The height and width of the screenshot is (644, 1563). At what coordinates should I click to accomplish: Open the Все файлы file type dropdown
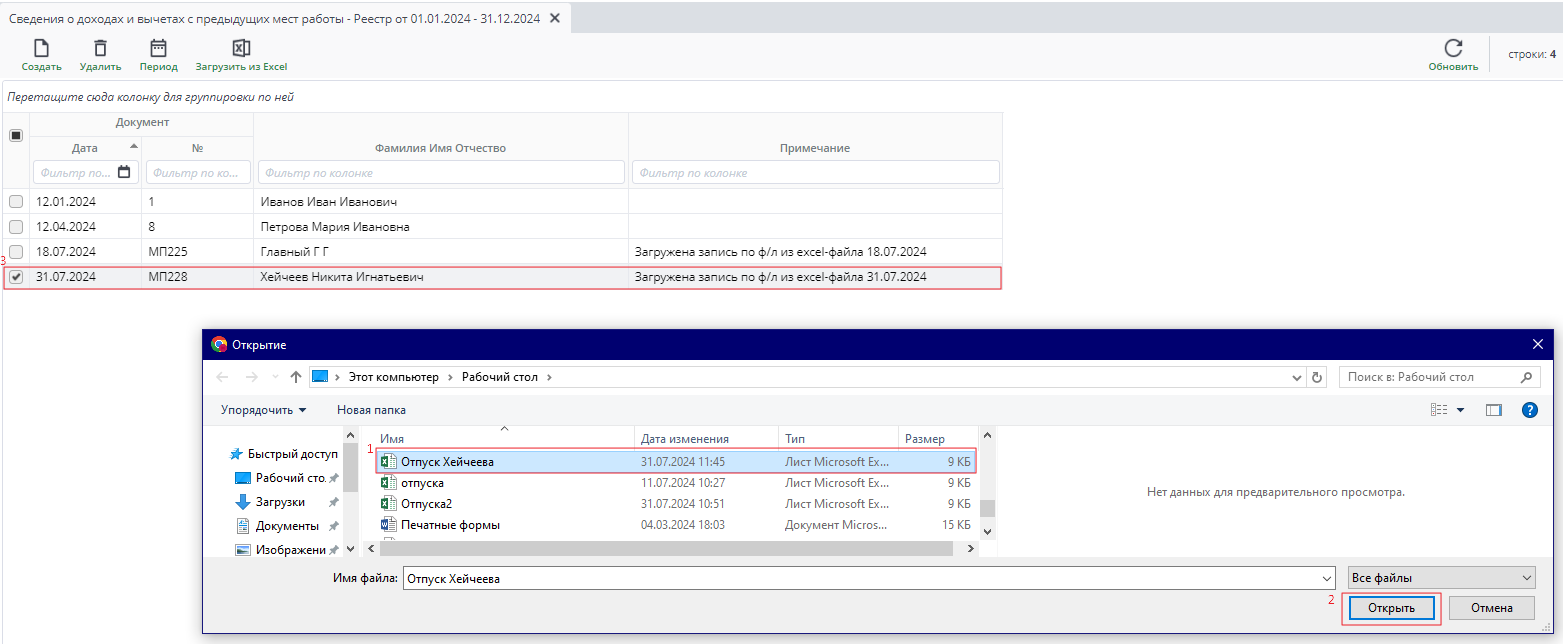pos(1441,578)
